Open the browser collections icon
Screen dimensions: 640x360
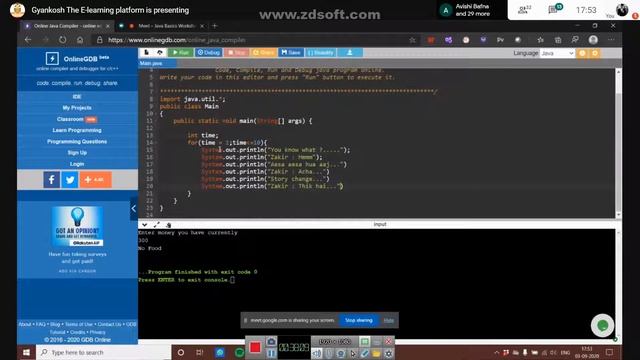click(x=558, y=40)
